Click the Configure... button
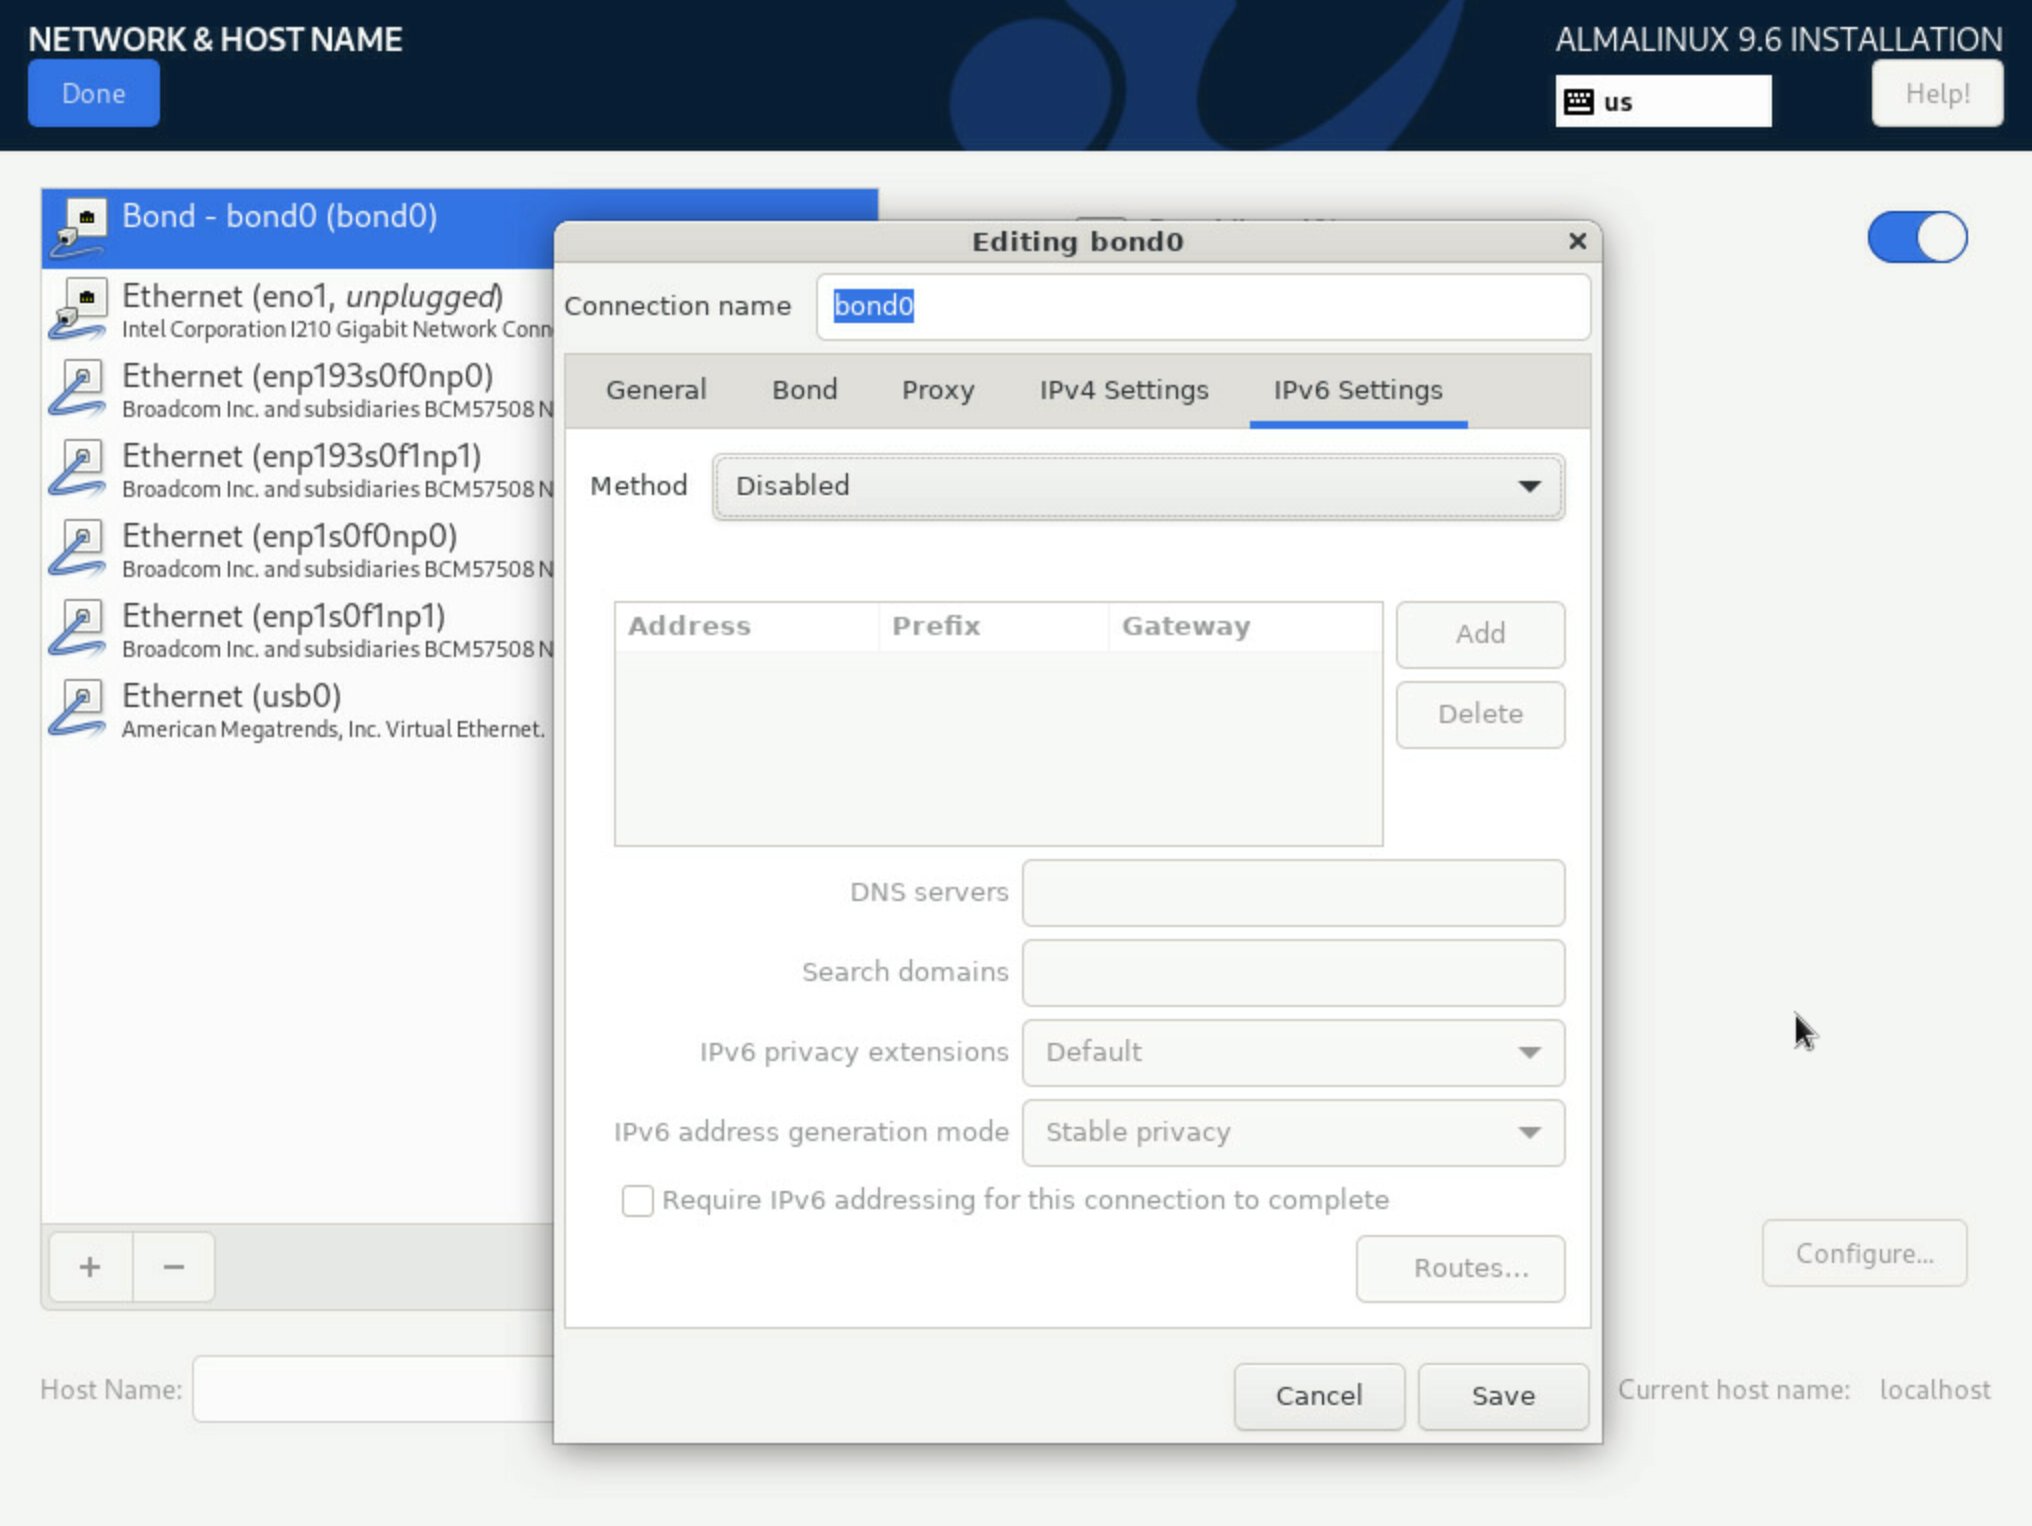This screenshot has width=2032, height=1526. [x=1864, y=1253]
